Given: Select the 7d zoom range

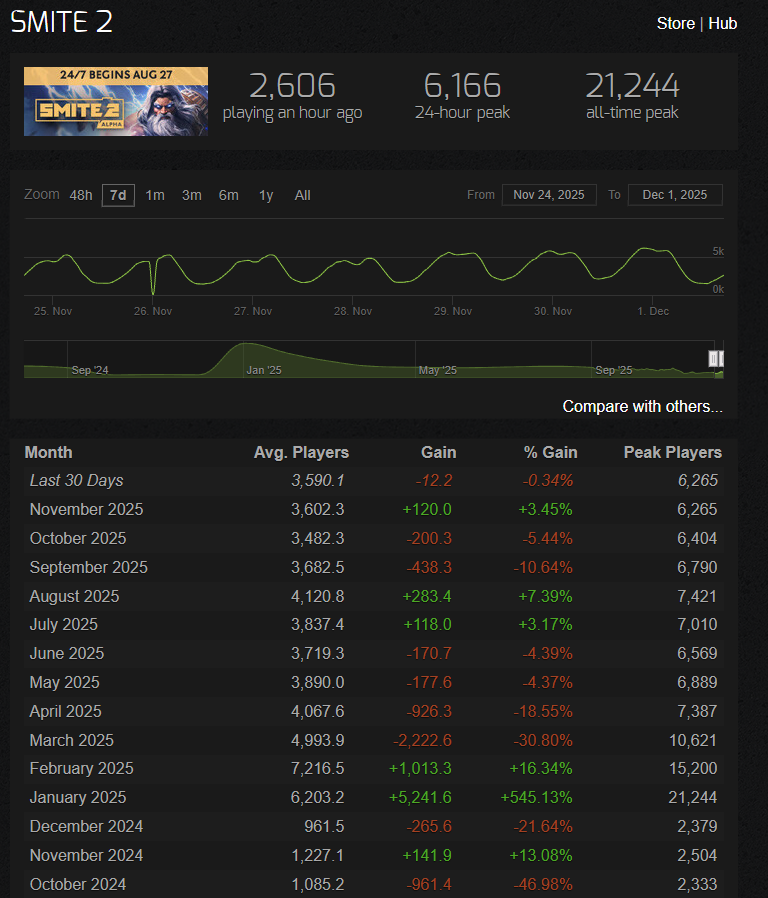Looking at the screenshot, I should [x=118, y=195].
